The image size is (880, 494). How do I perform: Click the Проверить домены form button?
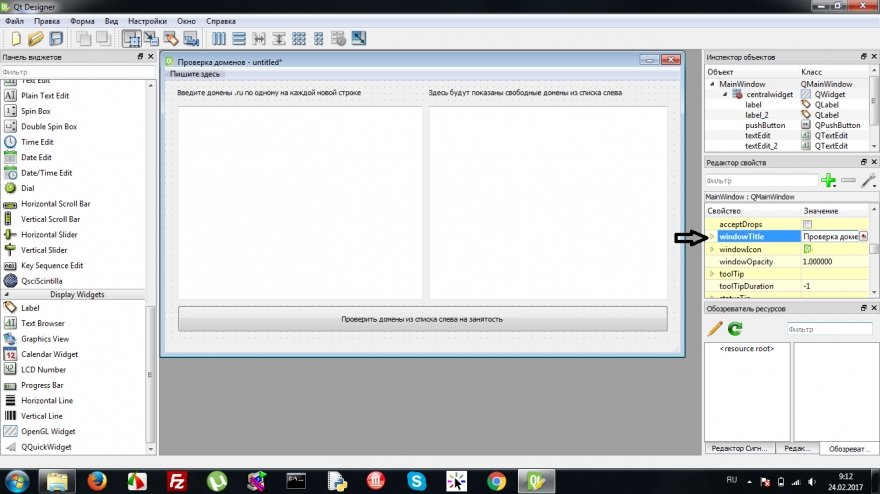pos(423,319)
